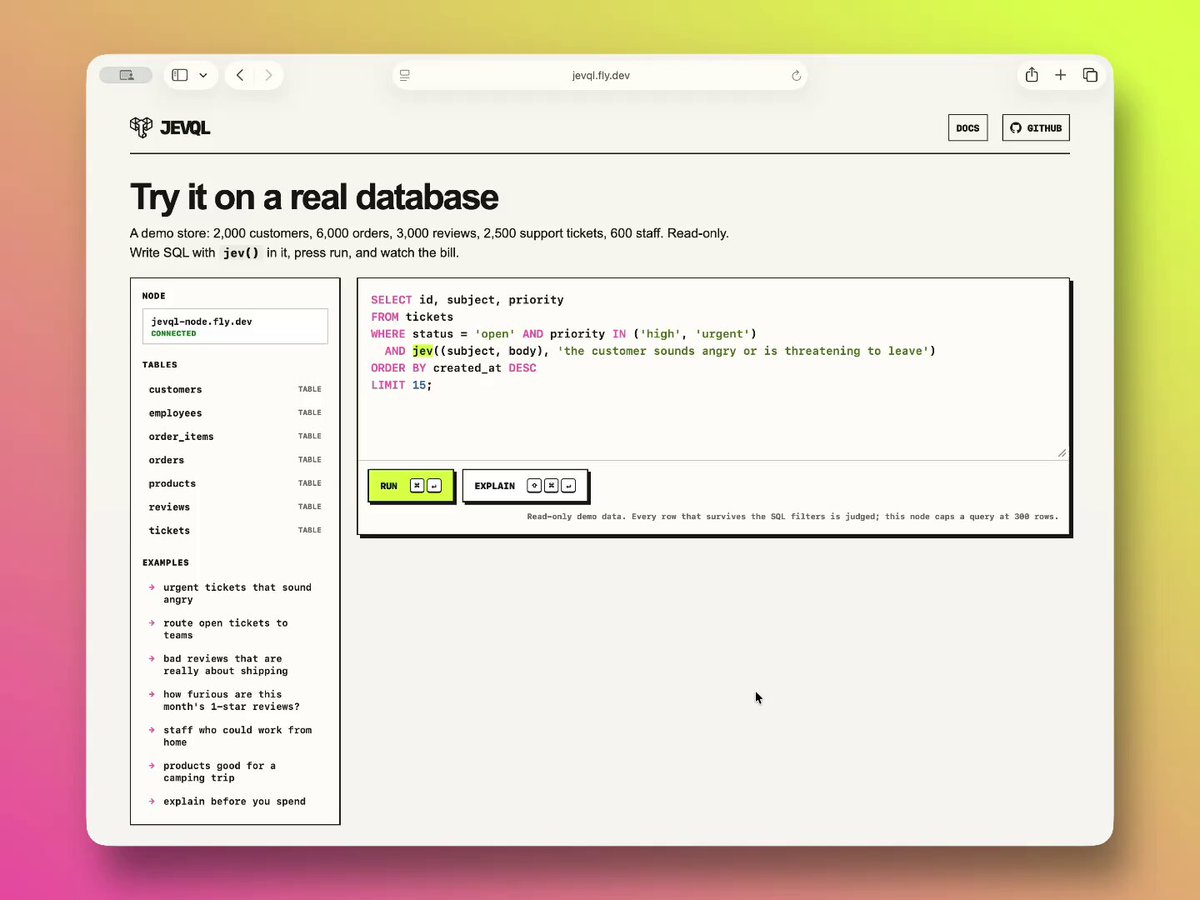The width and height of the screenshot is (1200, 900).
Task: Click the reader icon in the address bar
Action: 405,75
